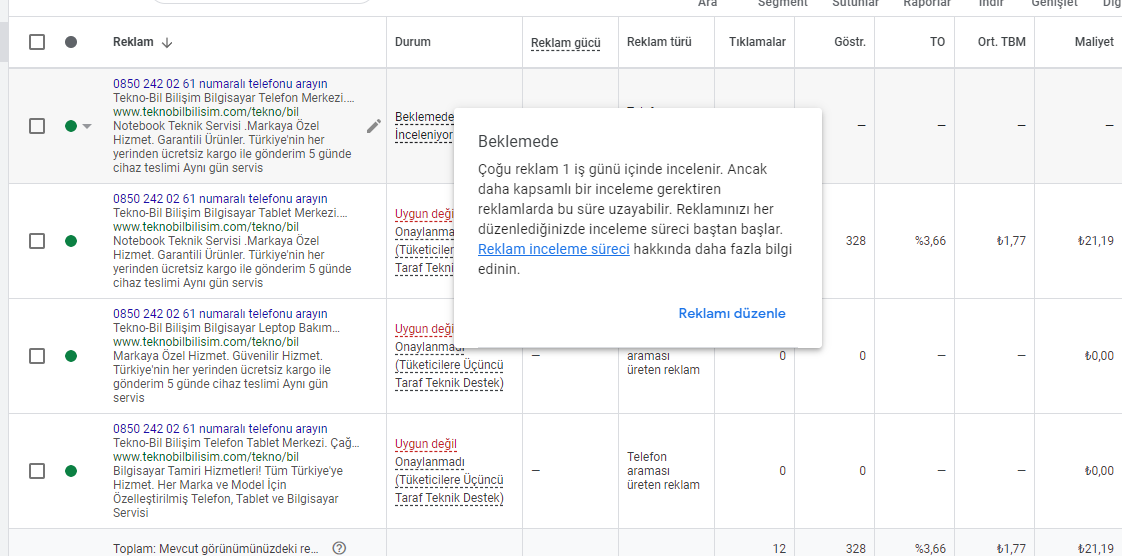The image size is (1132, 556).
Task: Click the gray status dot in the header
Action: (x=71, y=42)
